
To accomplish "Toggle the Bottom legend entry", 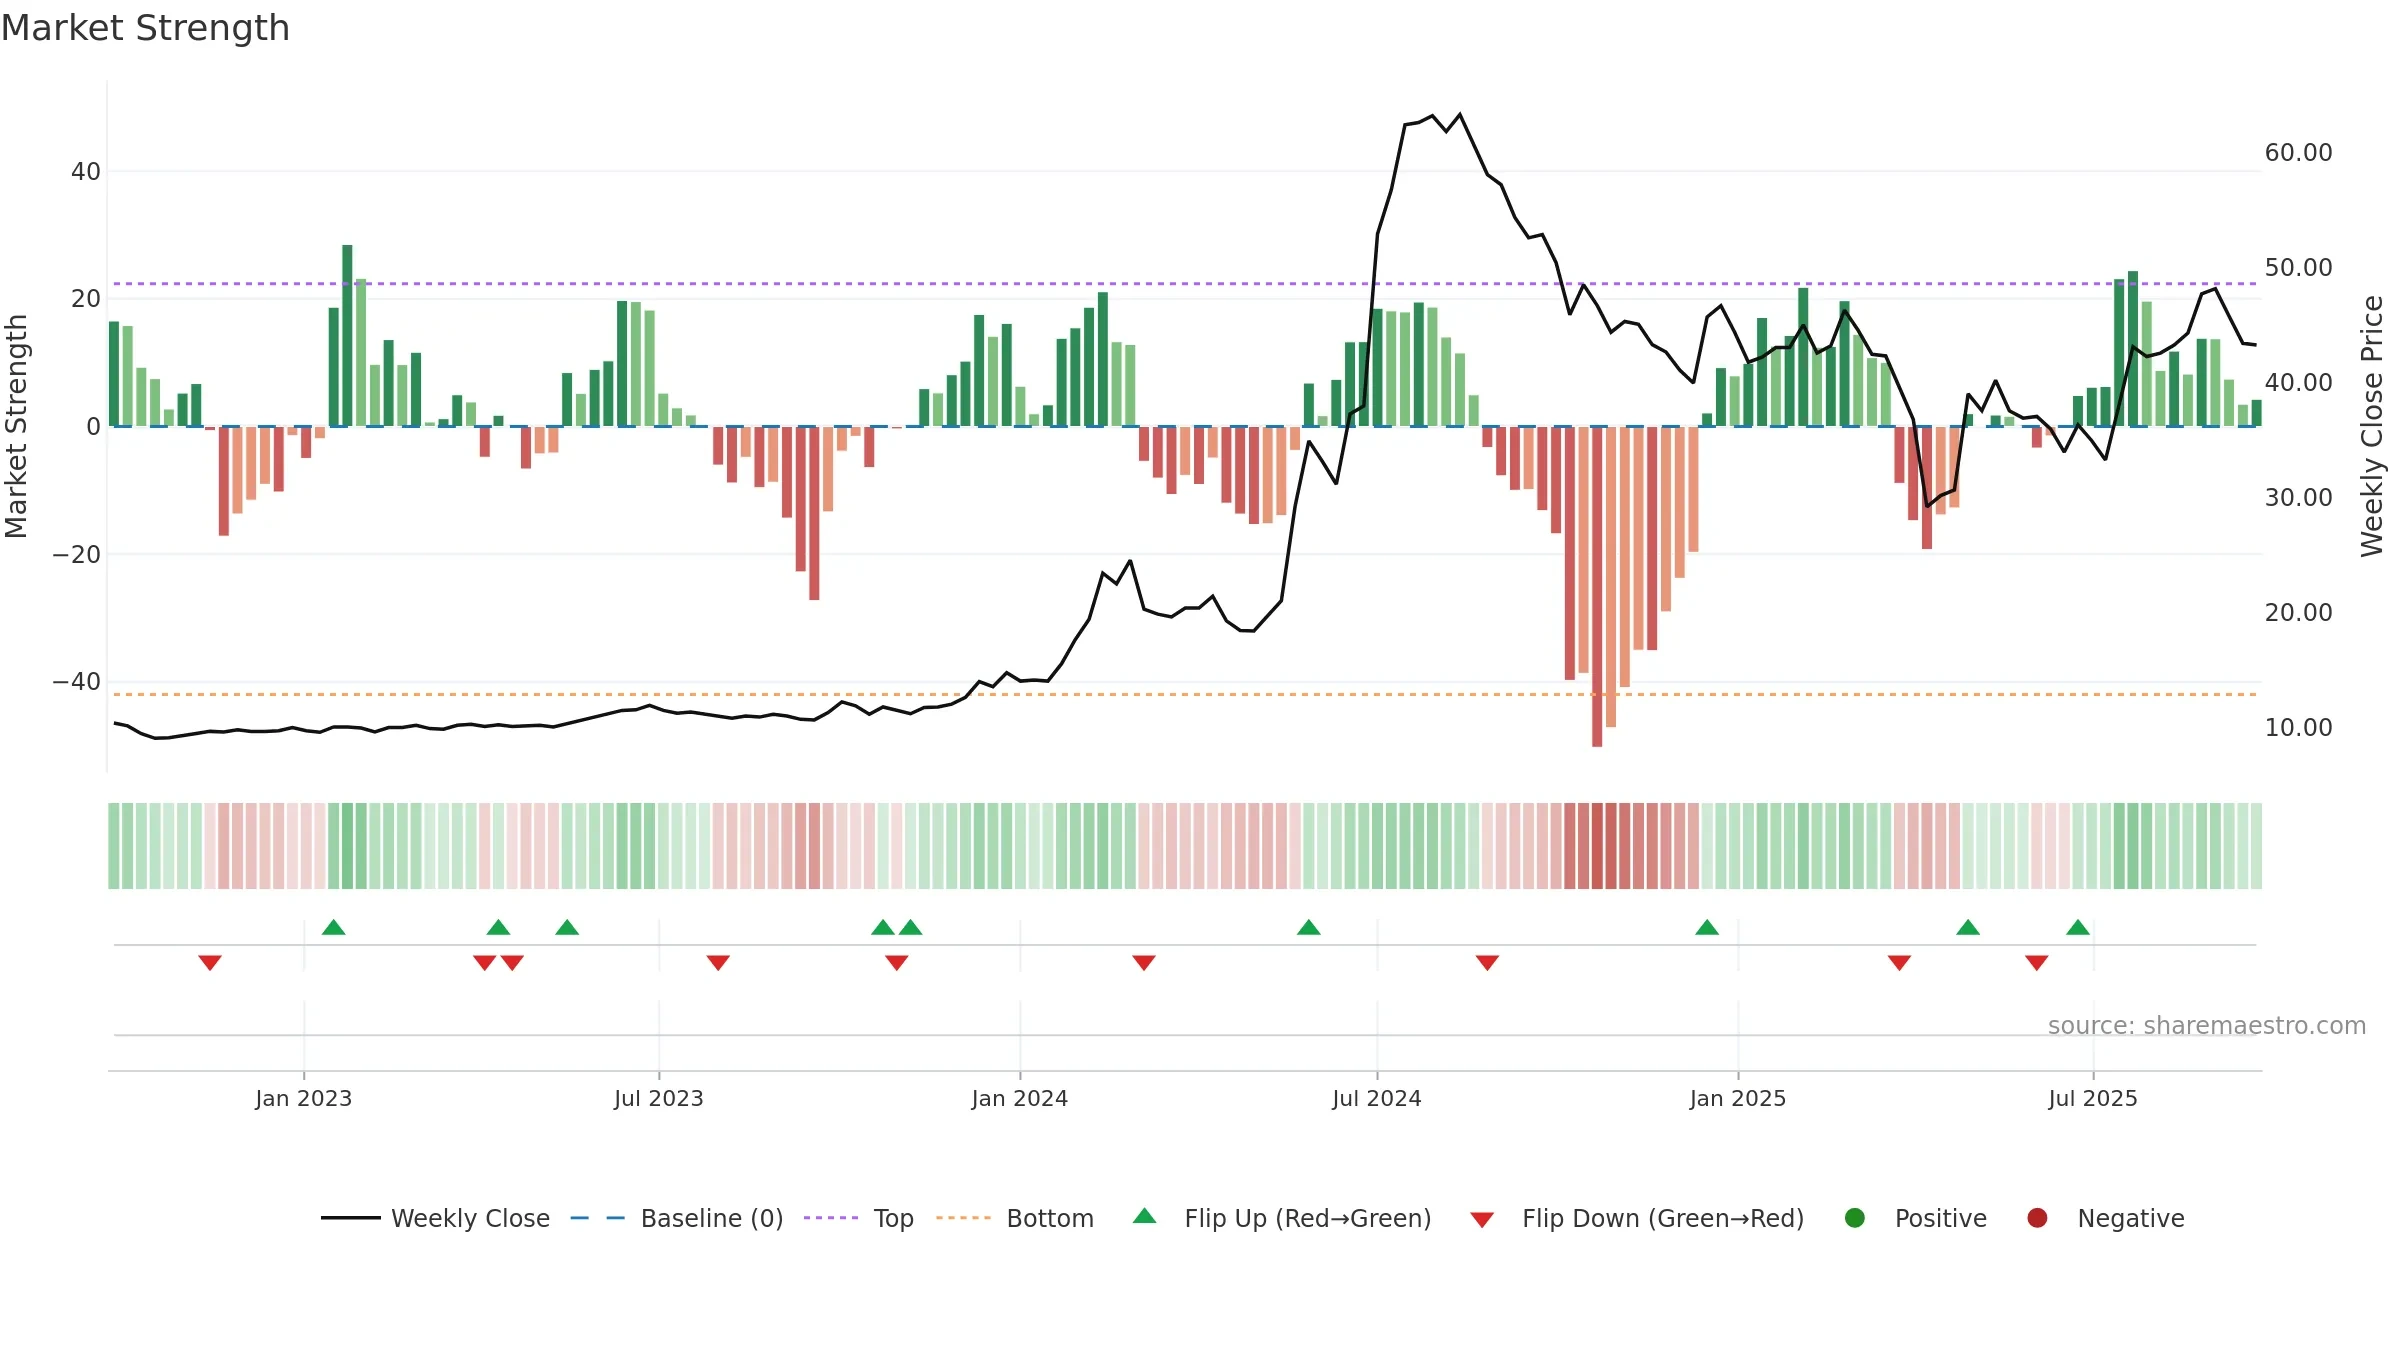I will (1014, 1218).
